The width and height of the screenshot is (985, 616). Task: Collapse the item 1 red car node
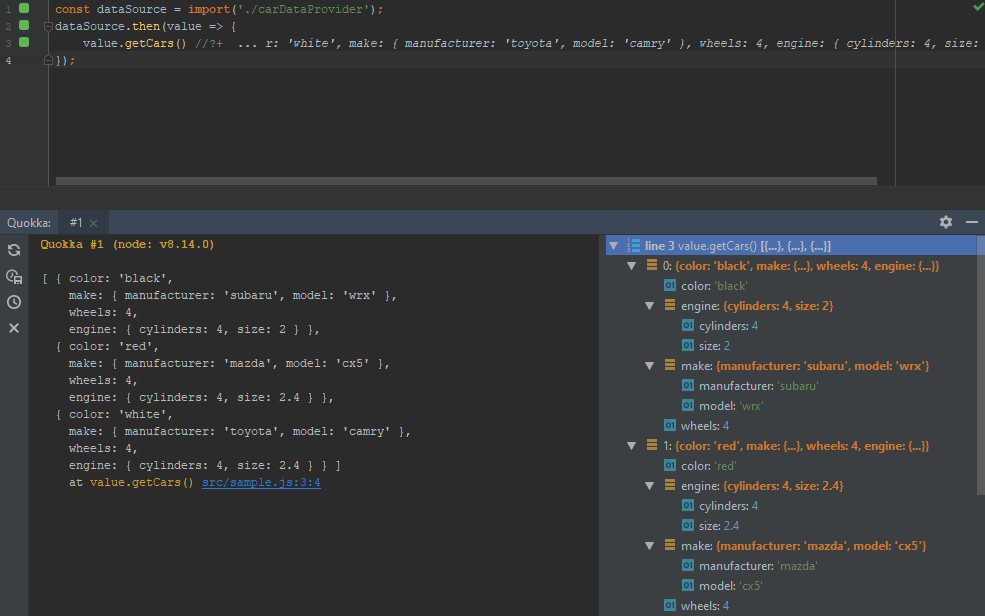[x=631, y=446]
